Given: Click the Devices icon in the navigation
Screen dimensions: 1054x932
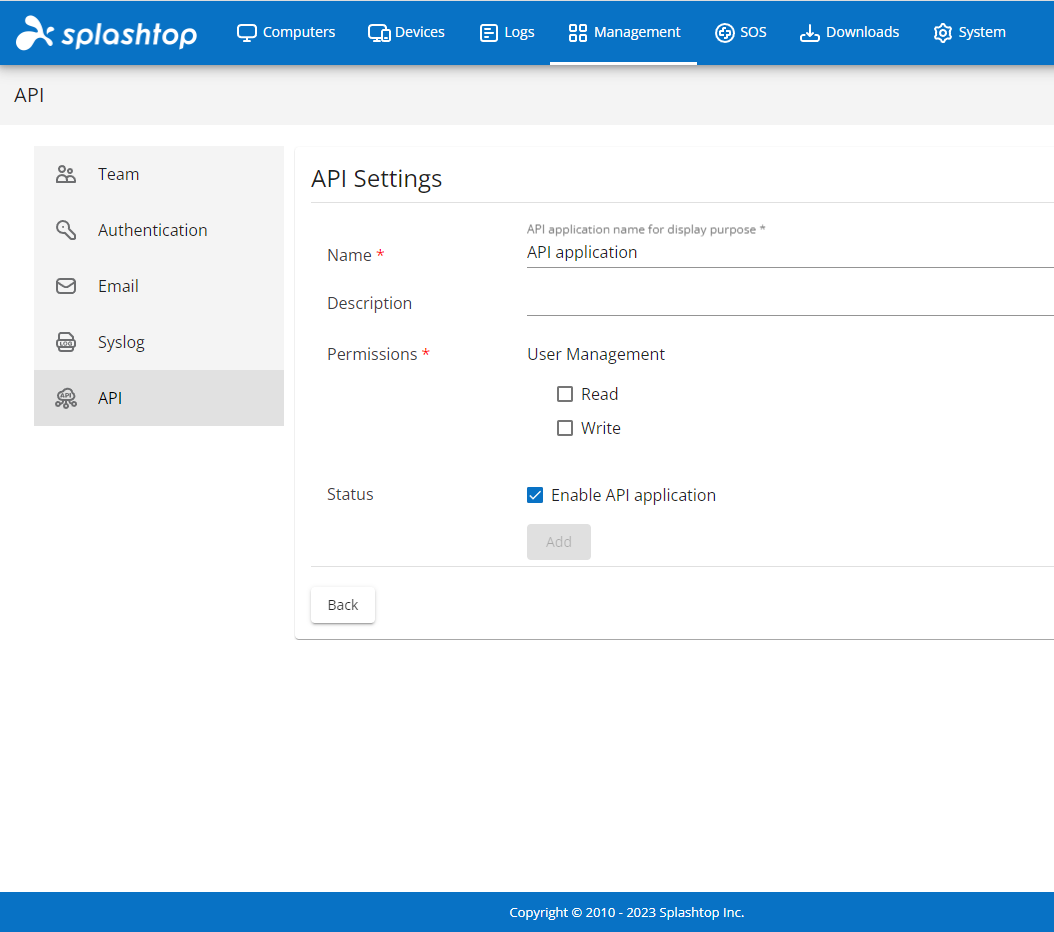Looking at the screenshot, I should click(379, 31).
